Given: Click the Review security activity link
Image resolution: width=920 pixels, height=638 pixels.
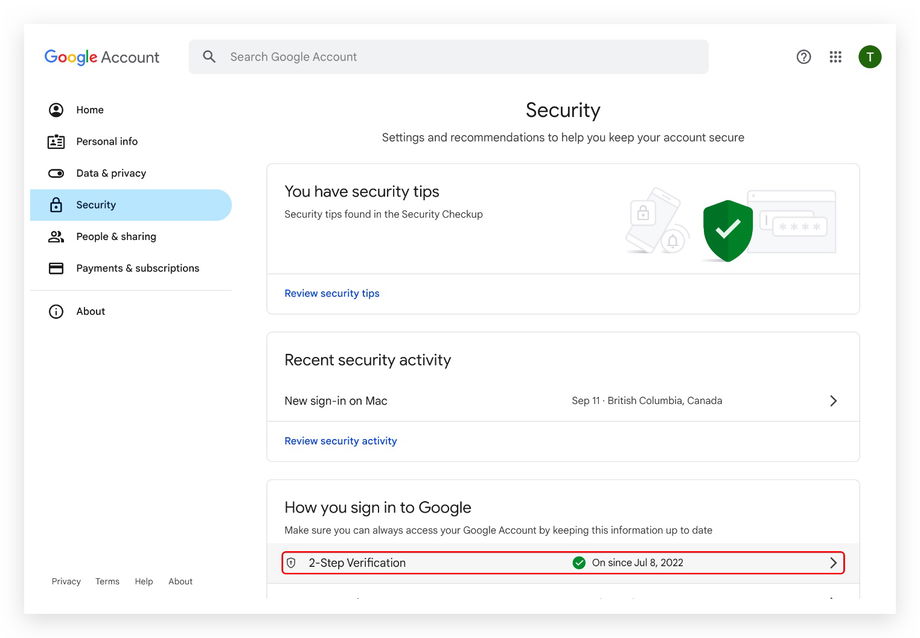Looking at the screenshot, I should (x=340, y=441).
